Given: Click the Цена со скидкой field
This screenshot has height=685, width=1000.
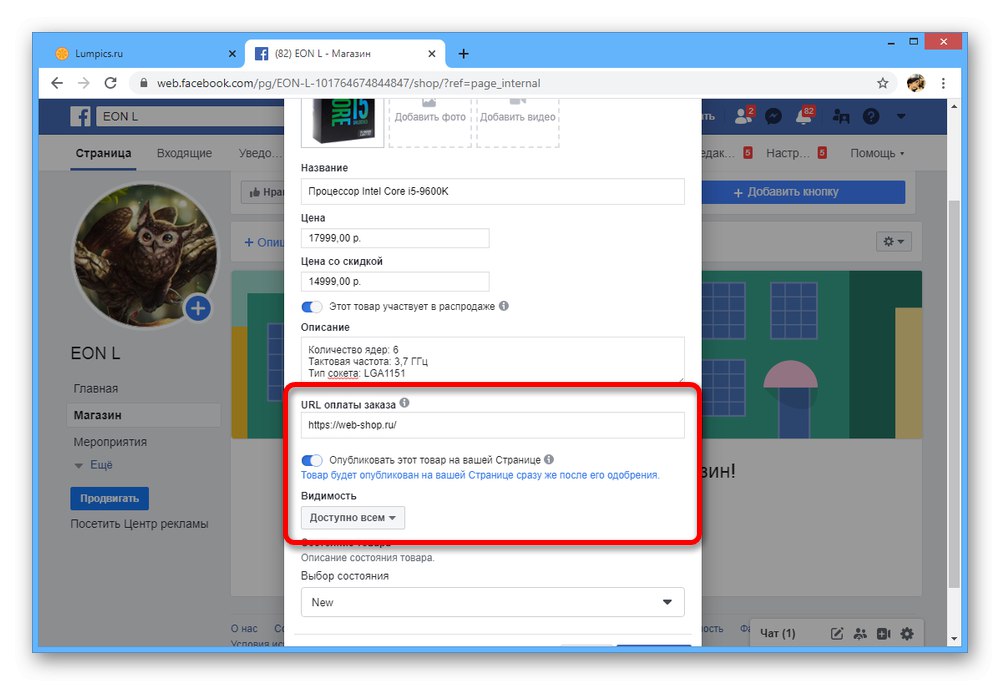Looking at the screenshot, I should (395, 281).
